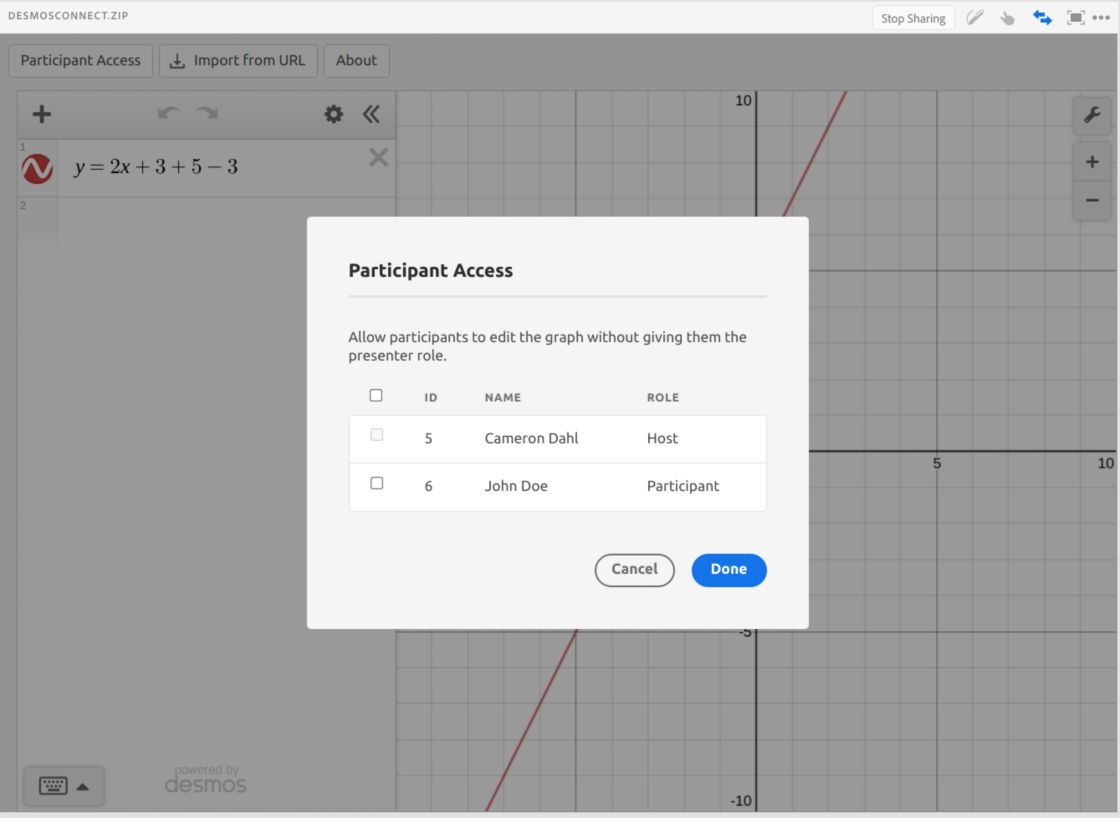
Task: Click the redo arrow icon
Action: click(x=208, y=113)
